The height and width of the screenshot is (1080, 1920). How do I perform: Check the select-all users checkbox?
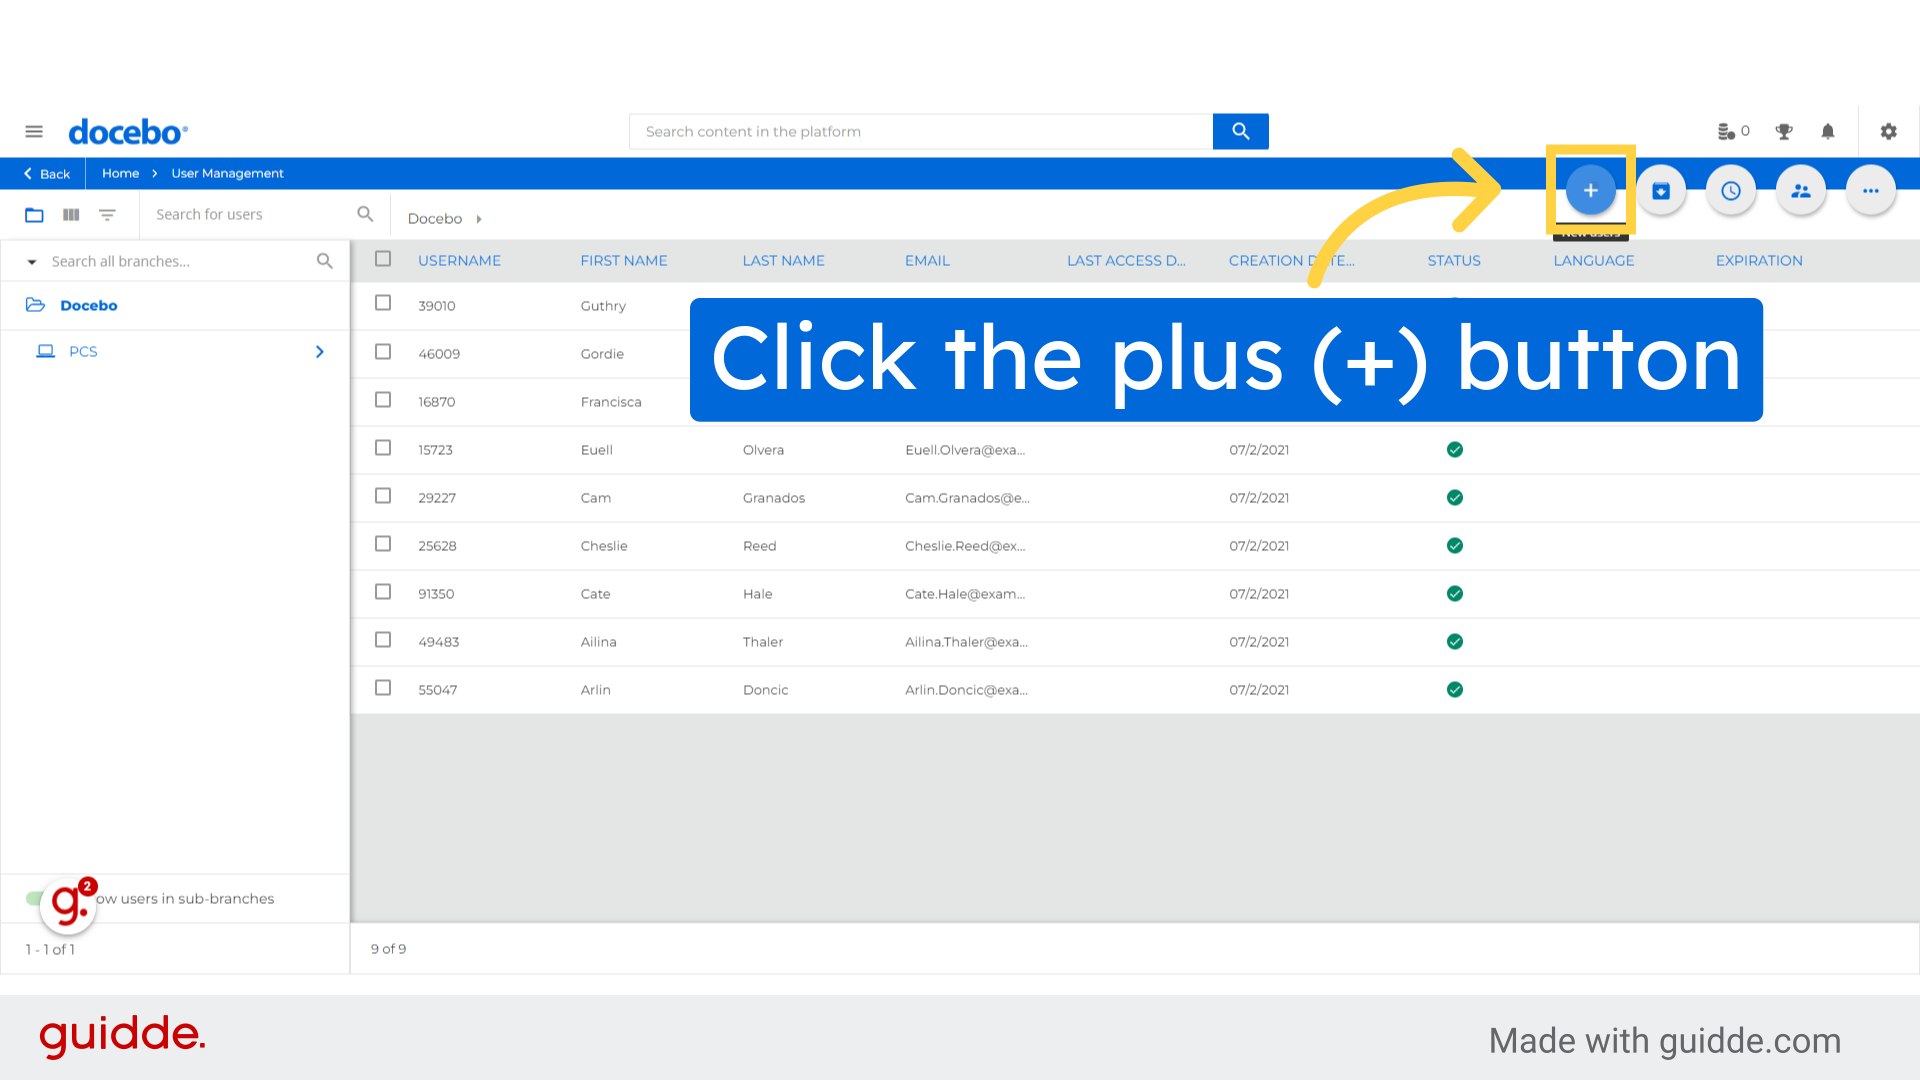[x=383, y=258]
